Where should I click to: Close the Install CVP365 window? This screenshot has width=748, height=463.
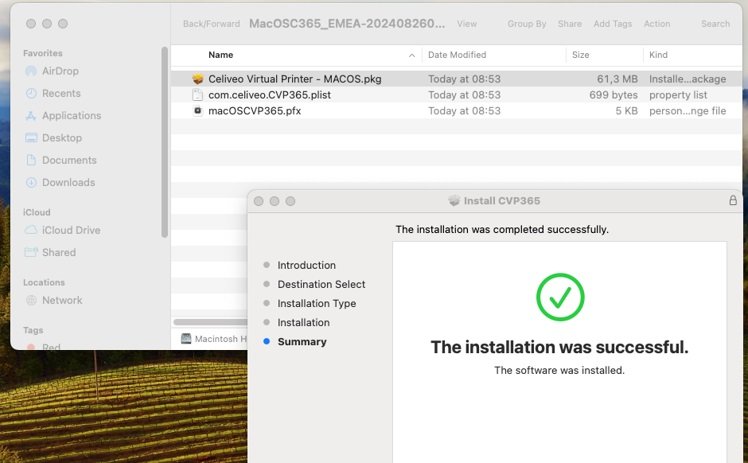pos(259,201)
